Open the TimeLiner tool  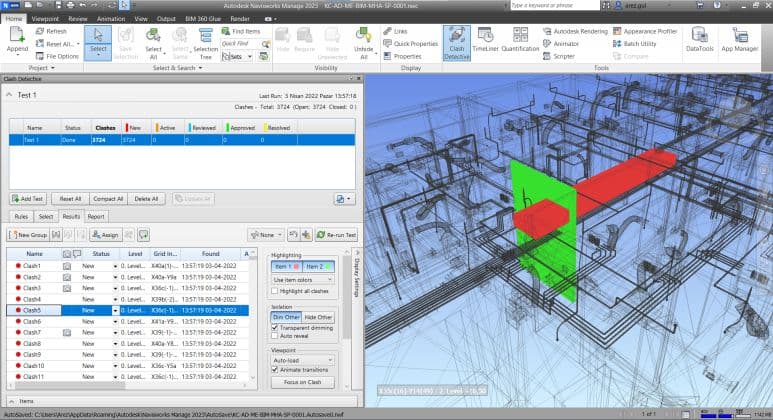486,39
